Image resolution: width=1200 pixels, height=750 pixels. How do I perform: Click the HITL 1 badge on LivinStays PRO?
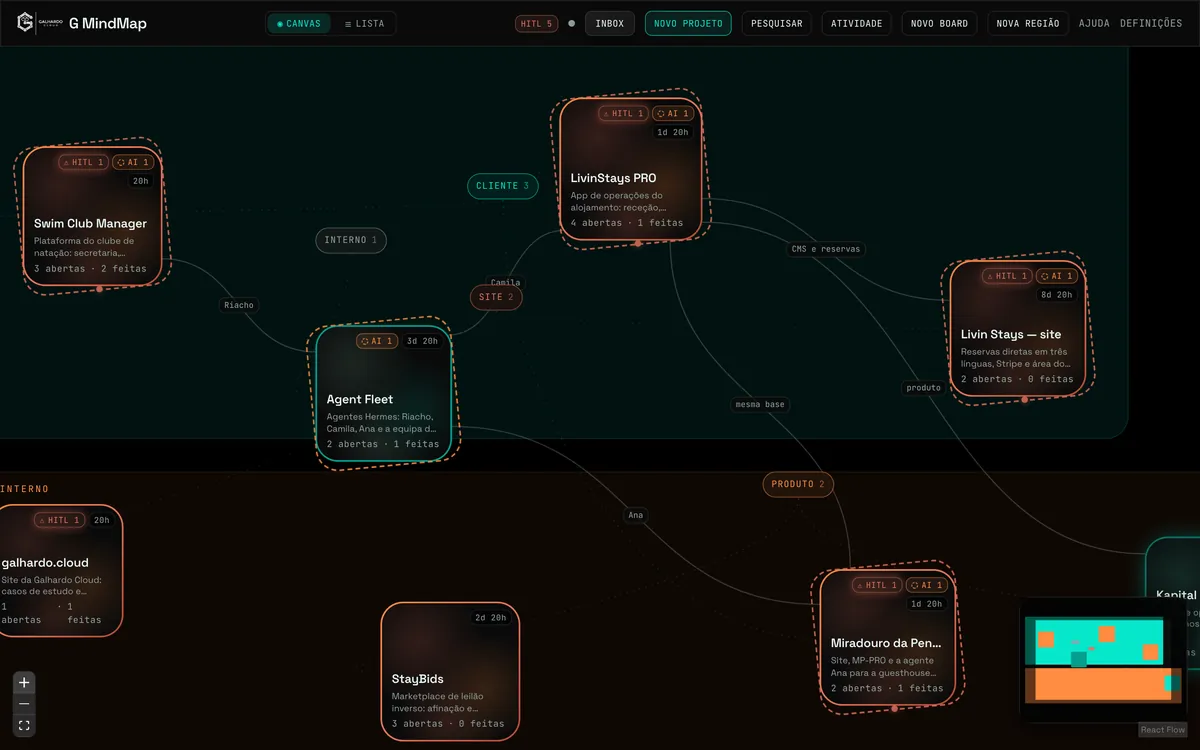point(623,114)
